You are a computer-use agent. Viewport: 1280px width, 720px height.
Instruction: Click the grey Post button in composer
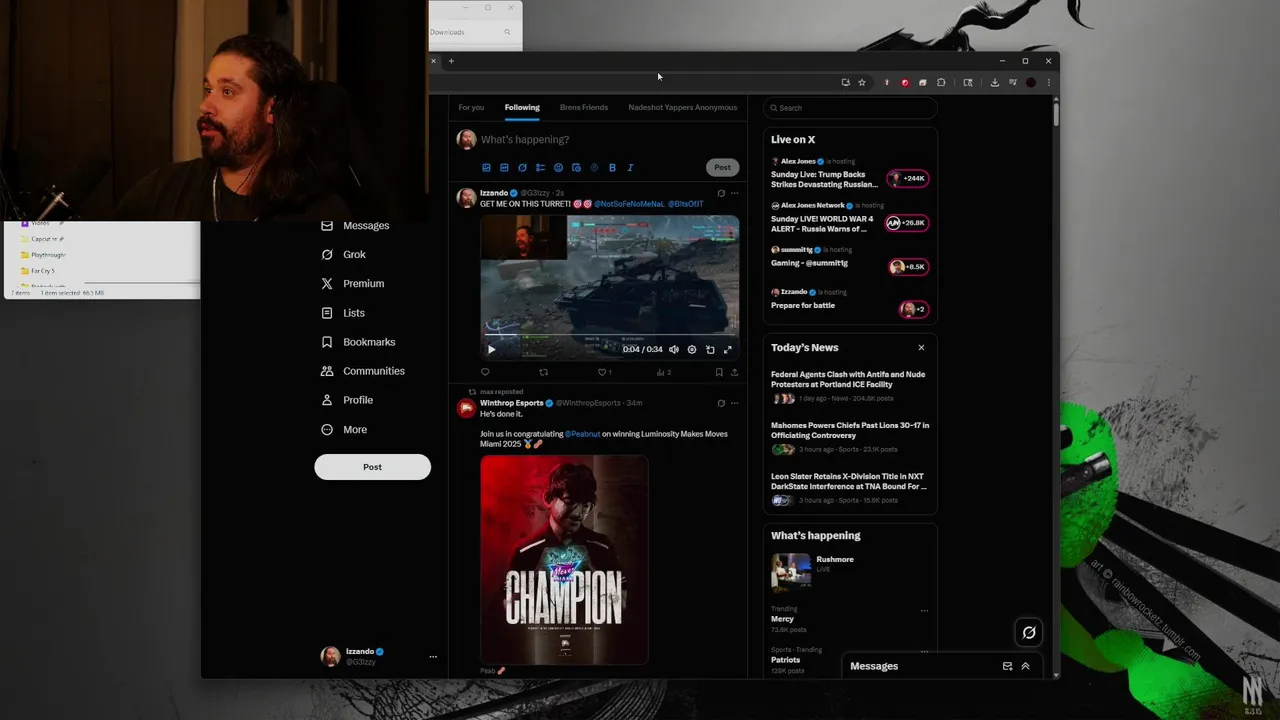[x=722, y=167]
